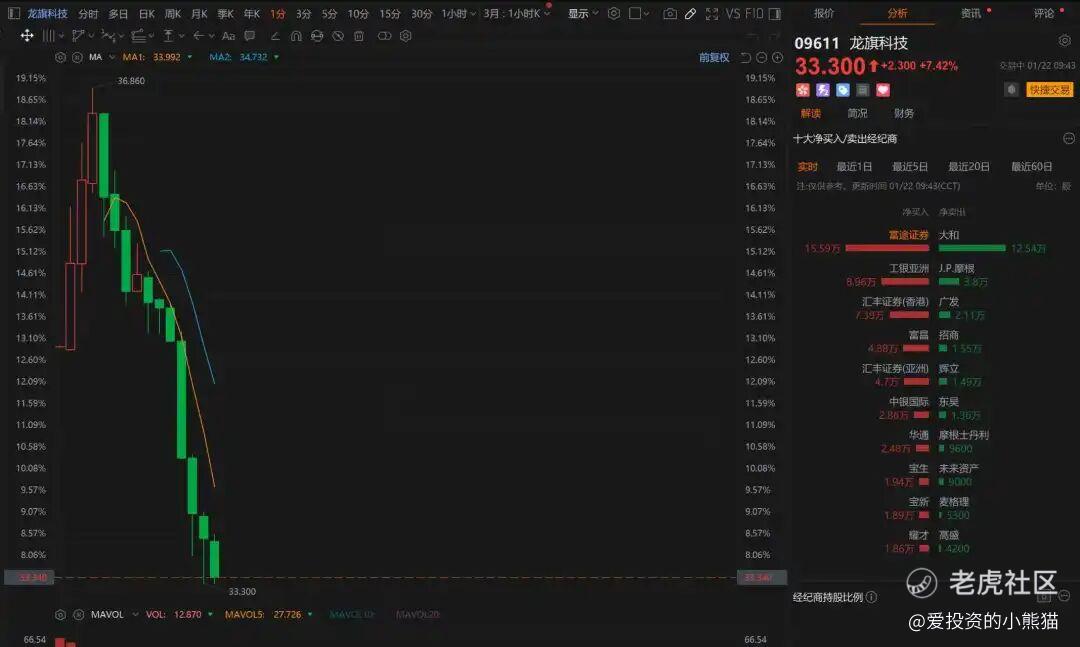
Task: Enter fullscreen chart mode
Action: [x=712, y=14]
